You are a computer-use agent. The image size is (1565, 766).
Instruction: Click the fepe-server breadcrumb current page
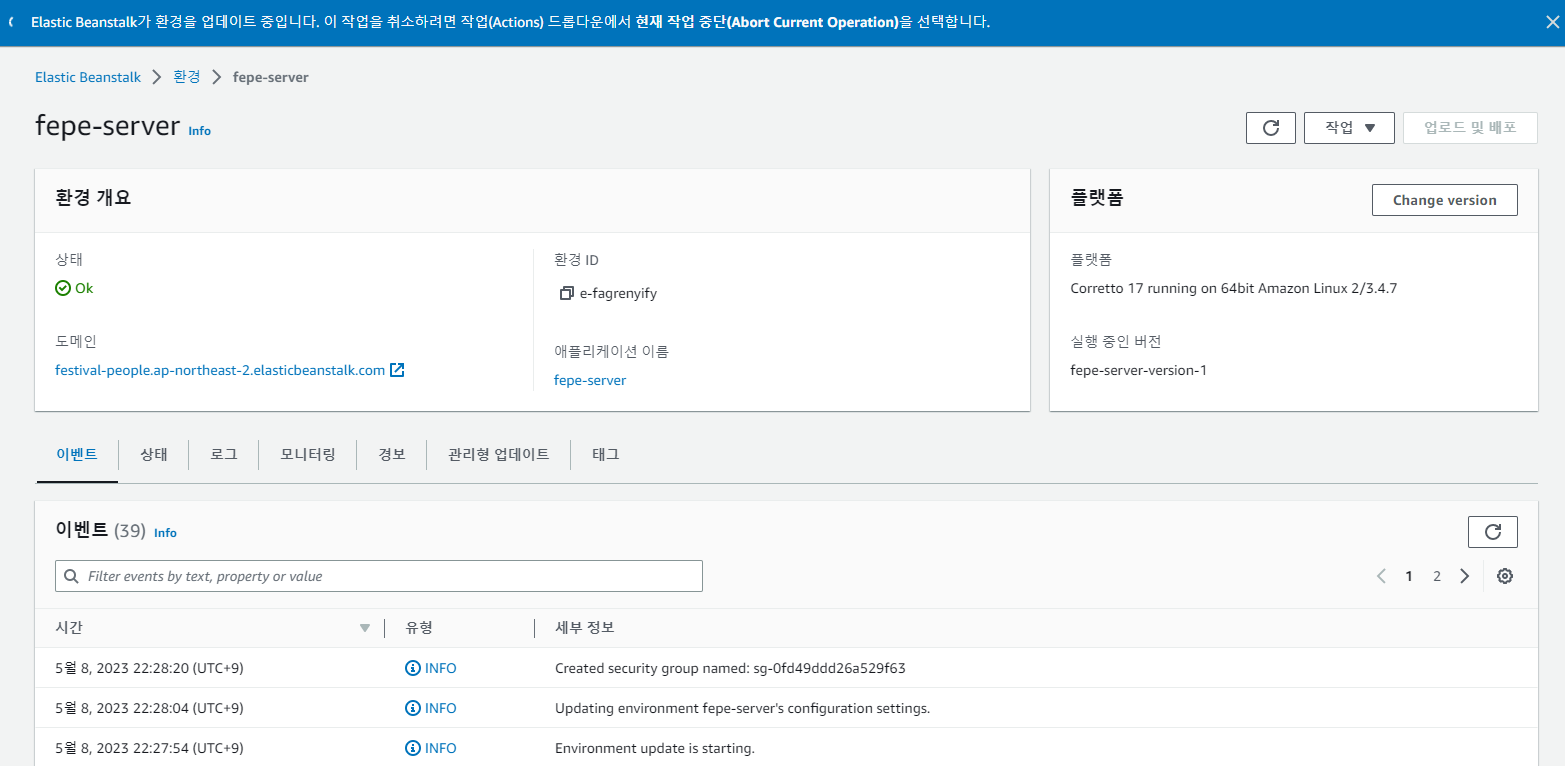click(x=270, y=77)
